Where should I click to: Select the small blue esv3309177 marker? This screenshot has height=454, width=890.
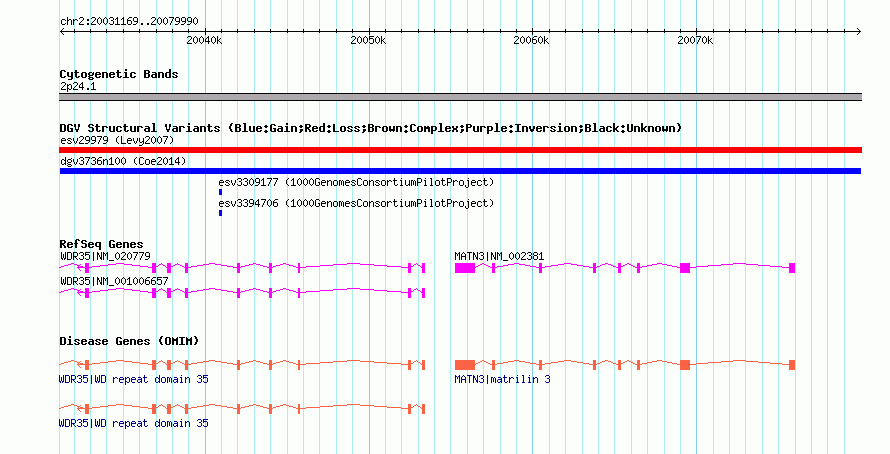click(220, 192)
